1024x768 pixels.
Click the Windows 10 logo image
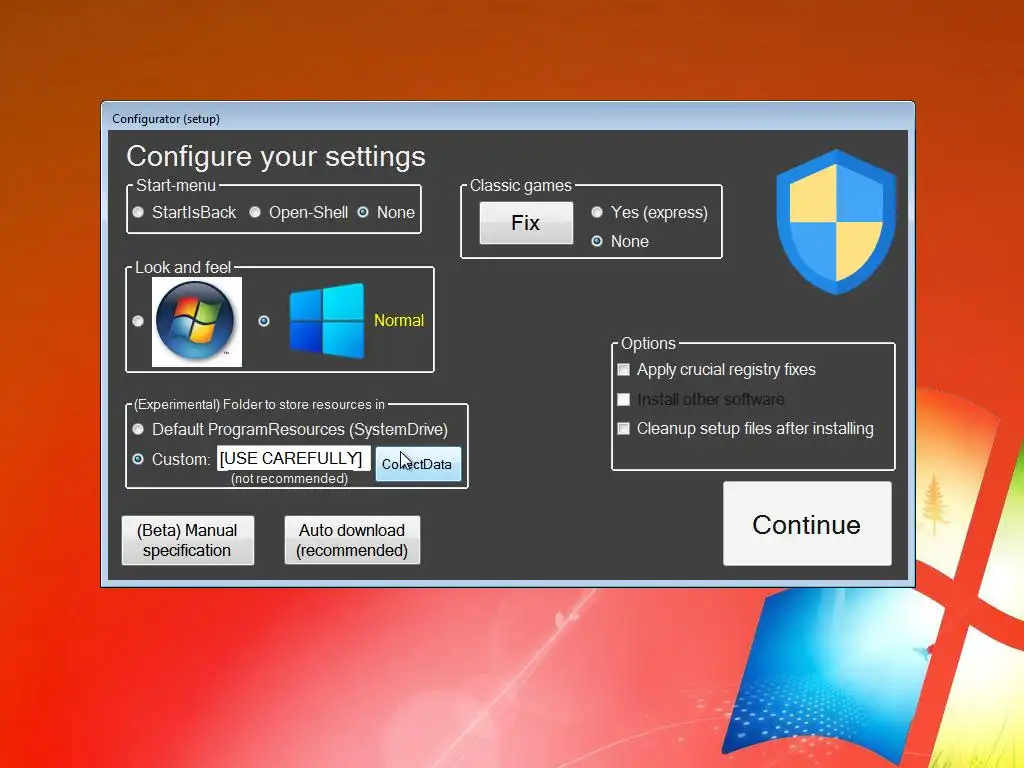pos(327,320)
